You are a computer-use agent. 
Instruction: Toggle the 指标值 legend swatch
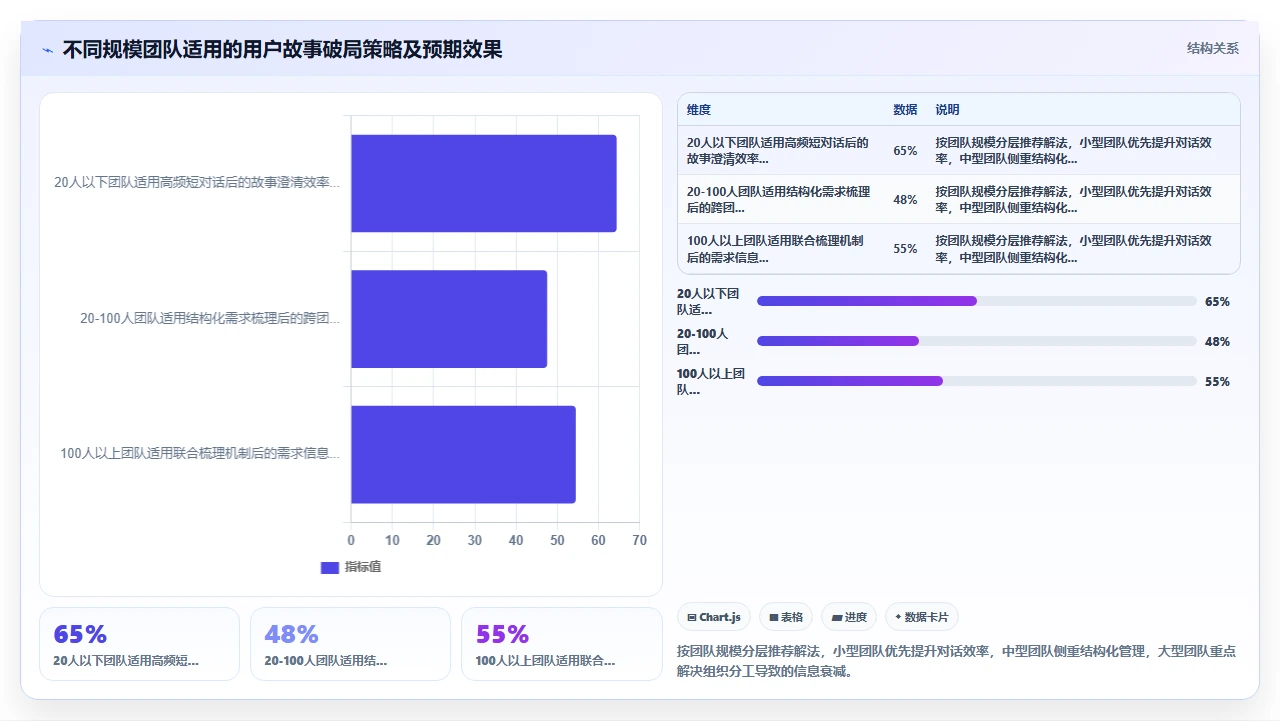point(330,567)
